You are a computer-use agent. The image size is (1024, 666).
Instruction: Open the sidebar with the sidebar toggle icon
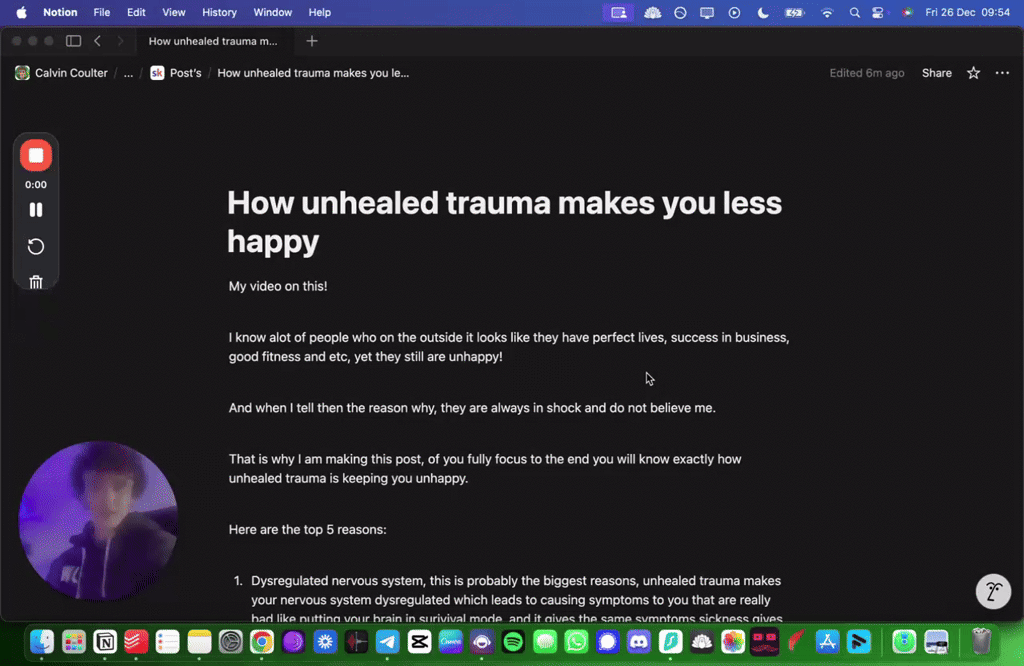click(73, 40)
